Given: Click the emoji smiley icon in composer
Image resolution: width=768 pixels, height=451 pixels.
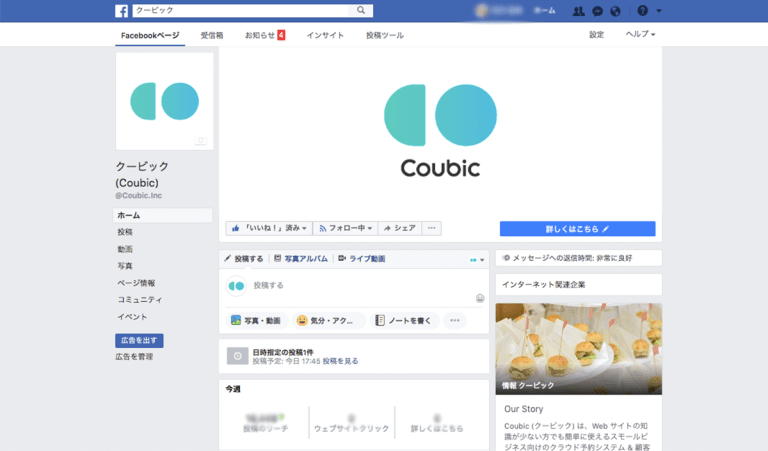Looking at the screenshot, I should tap(480, 298).
